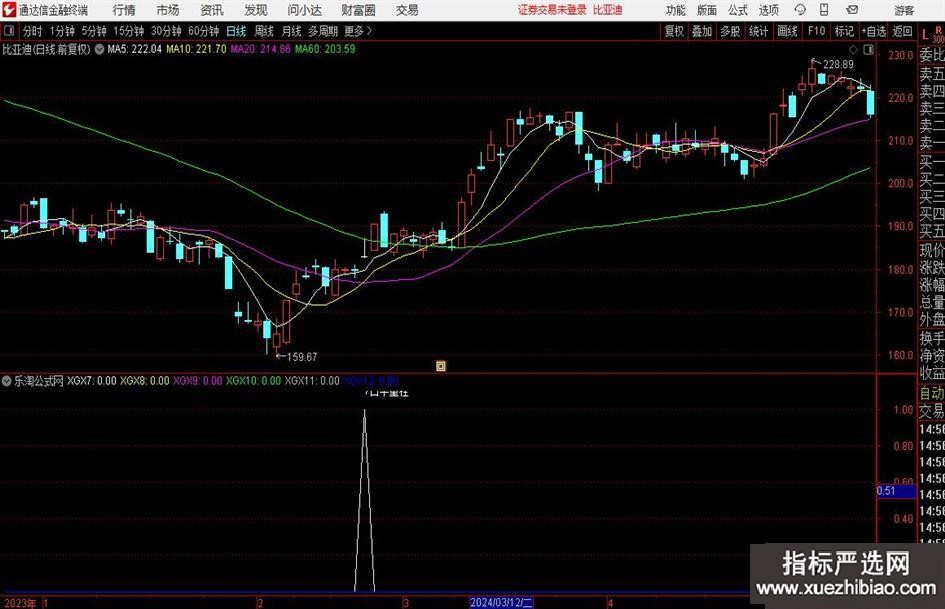Click the 叠加 overlay button

pyautogui.click(x=702, y=31)
